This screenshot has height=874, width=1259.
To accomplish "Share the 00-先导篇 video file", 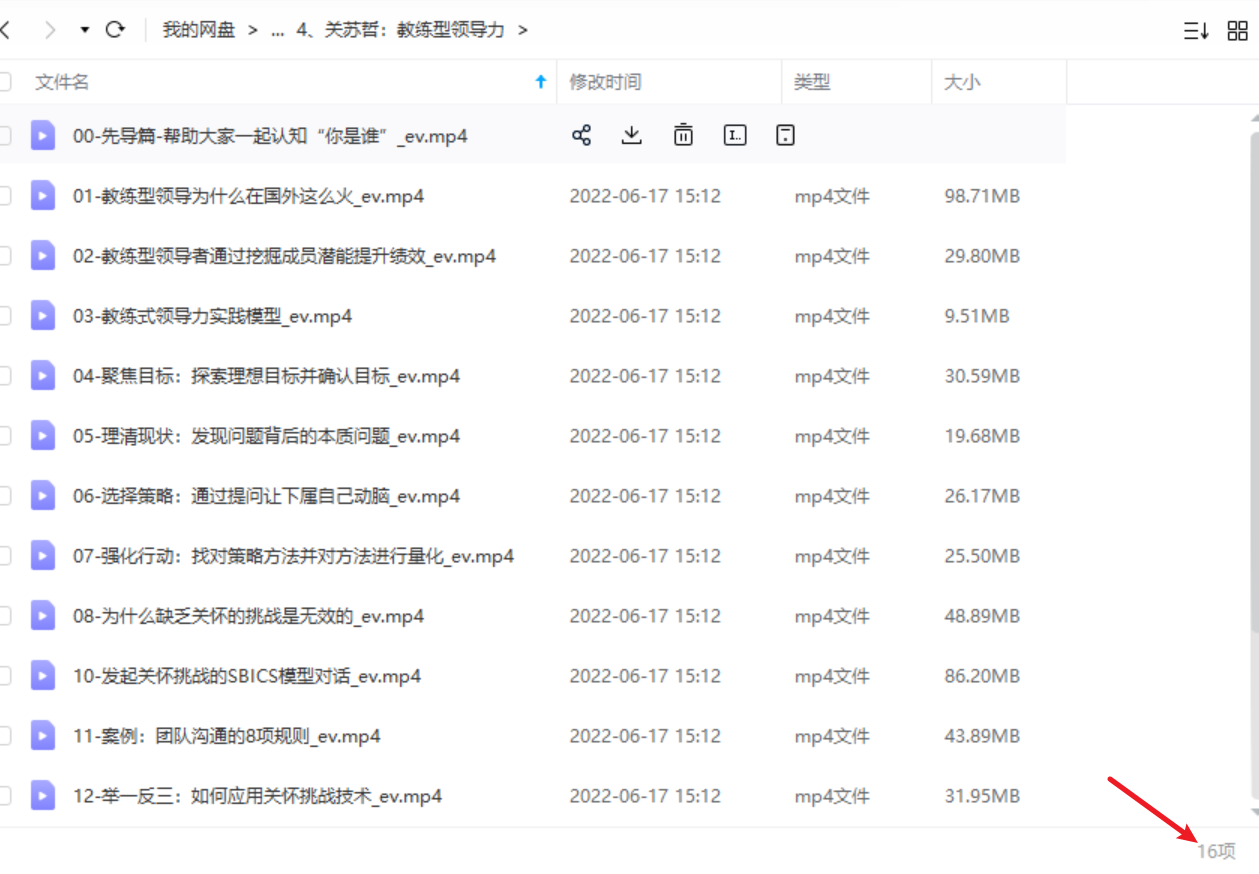I will [581, 135].
